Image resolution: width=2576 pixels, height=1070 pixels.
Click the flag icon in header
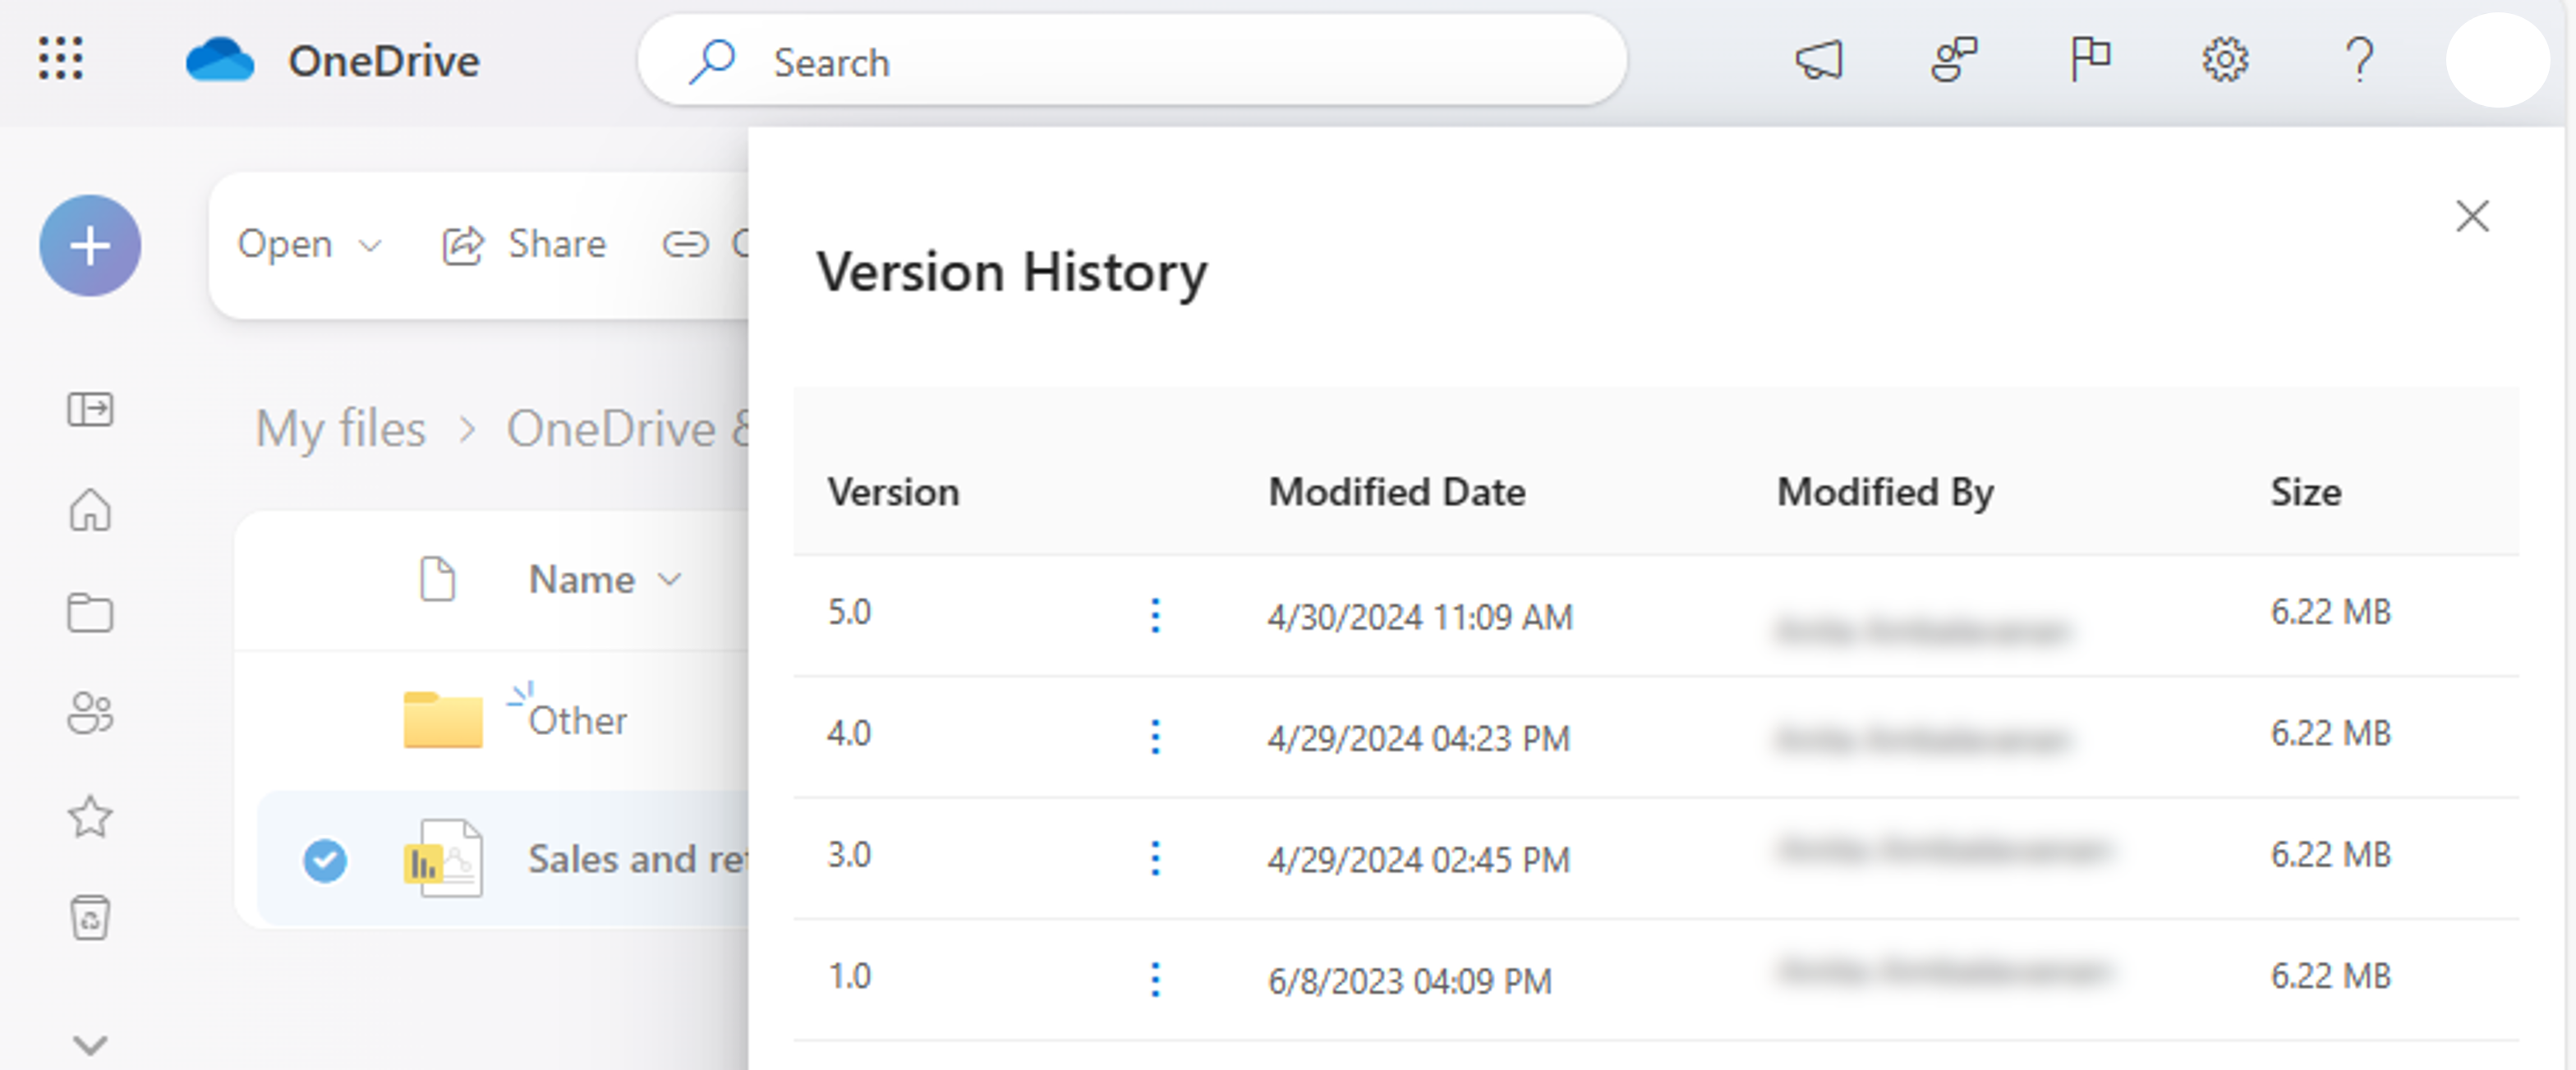[2089, 60]
